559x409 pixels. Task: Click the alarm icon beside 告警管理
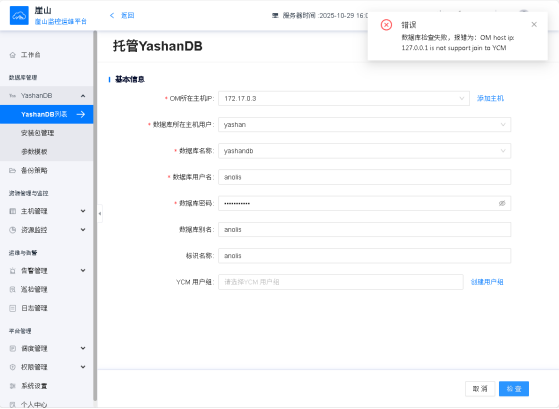pos(12,271)
